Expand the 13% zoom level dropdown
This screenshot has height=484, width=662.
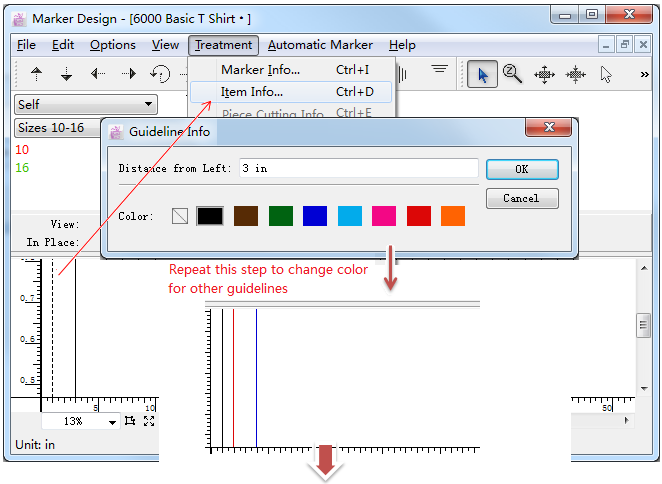[x=112, y=422]
